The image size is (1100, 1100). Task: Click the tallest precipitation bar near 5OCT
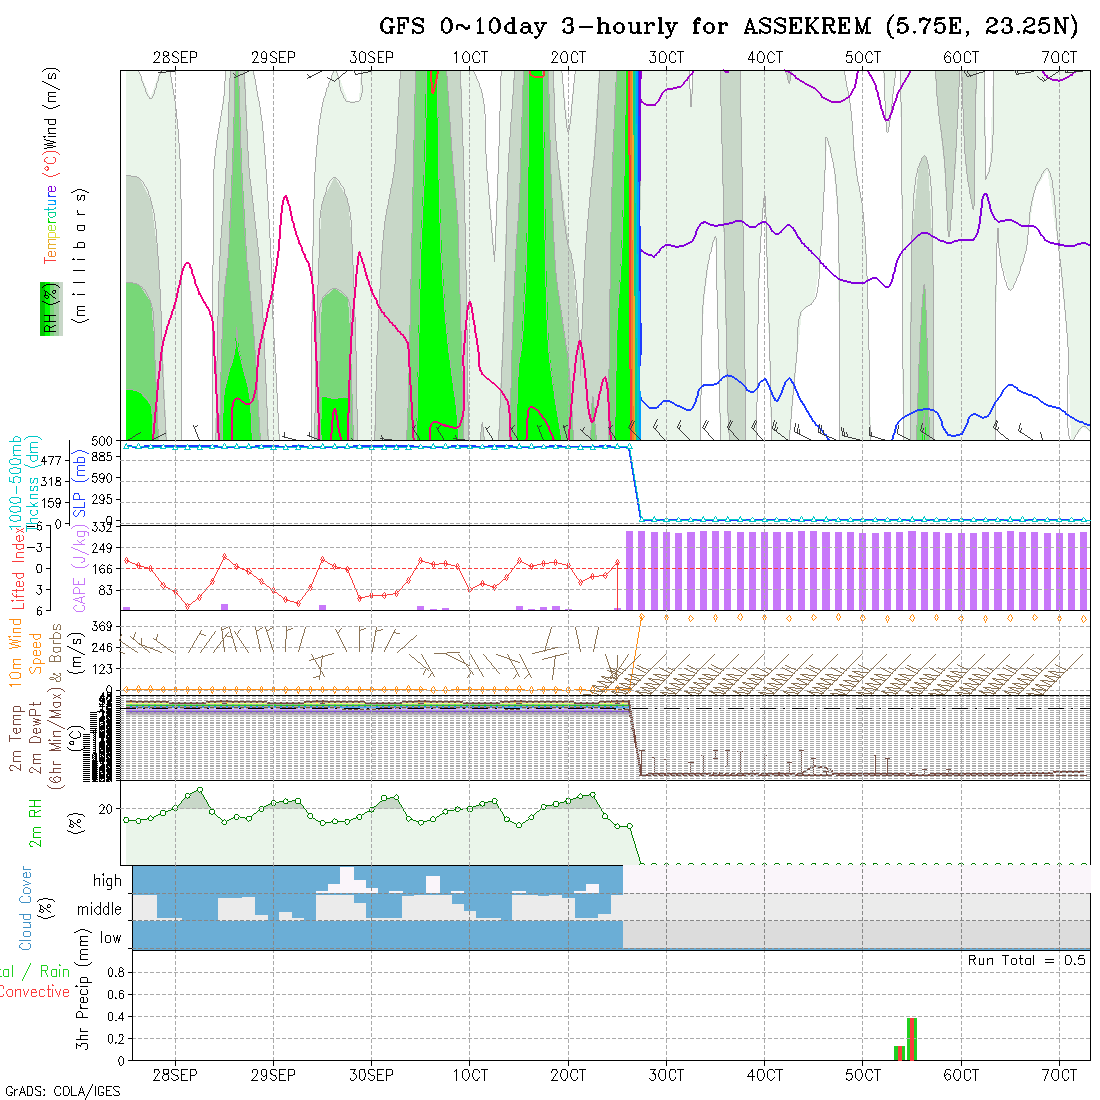pos(911,1038)
